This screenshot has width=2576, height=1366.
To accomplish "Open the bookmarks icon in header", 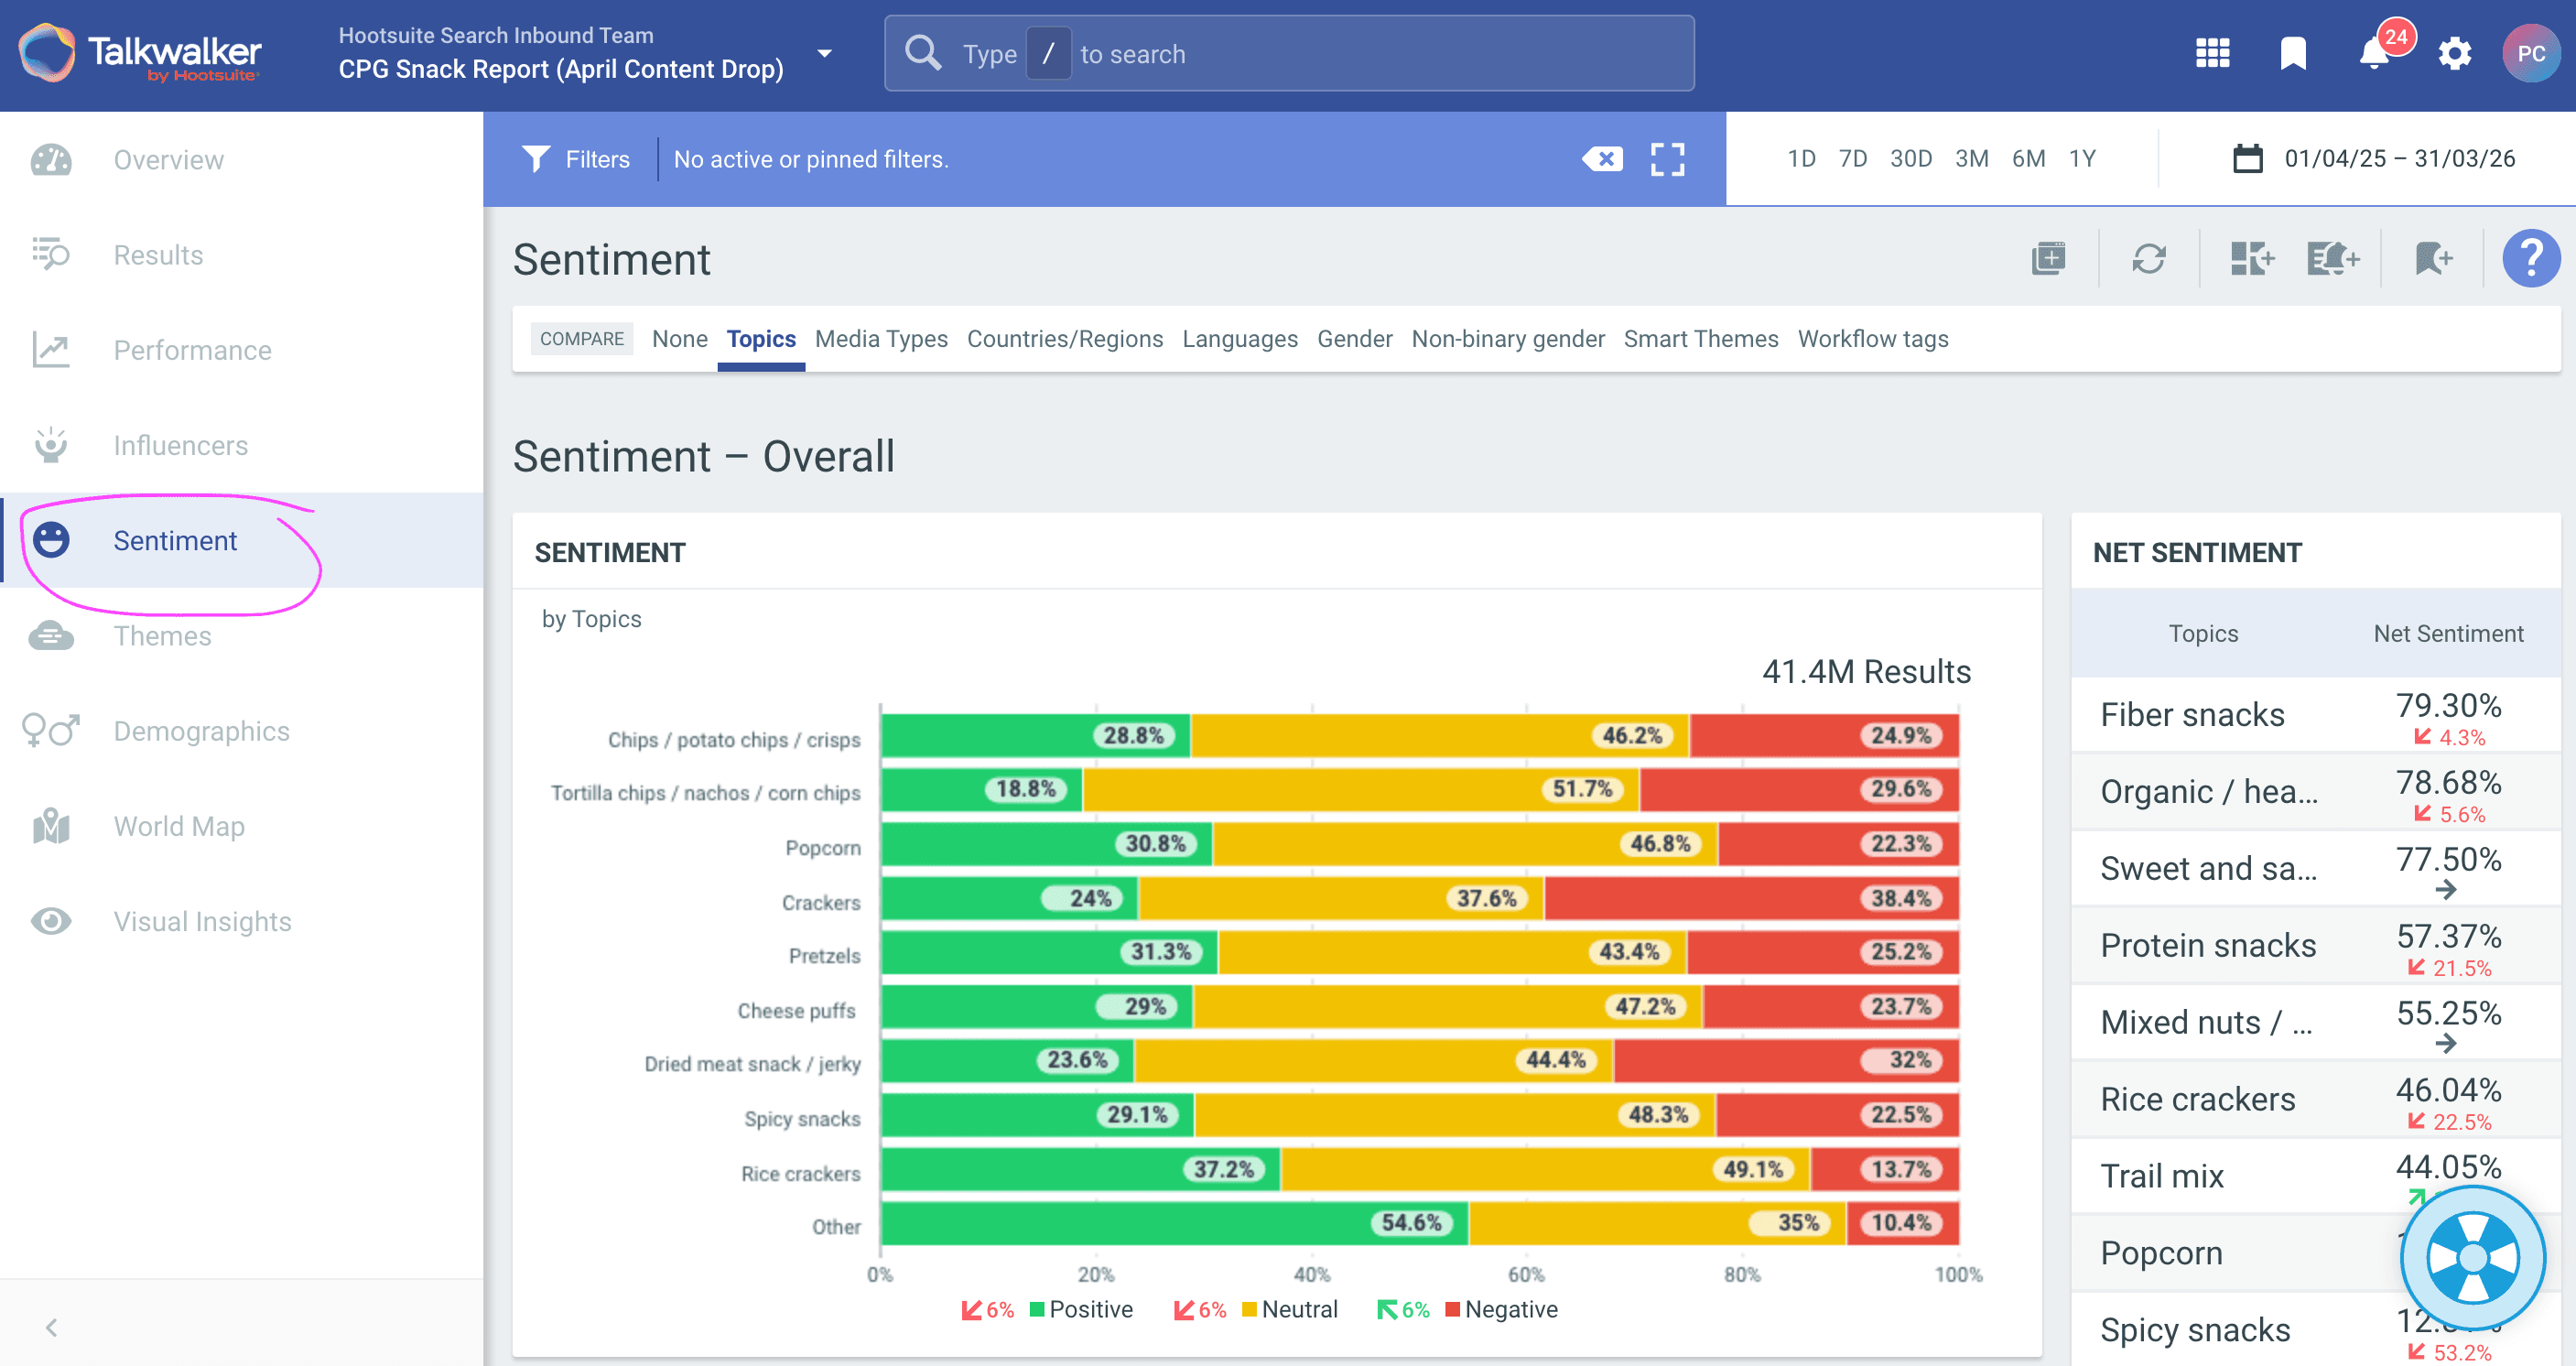I will pos(2293,54).
